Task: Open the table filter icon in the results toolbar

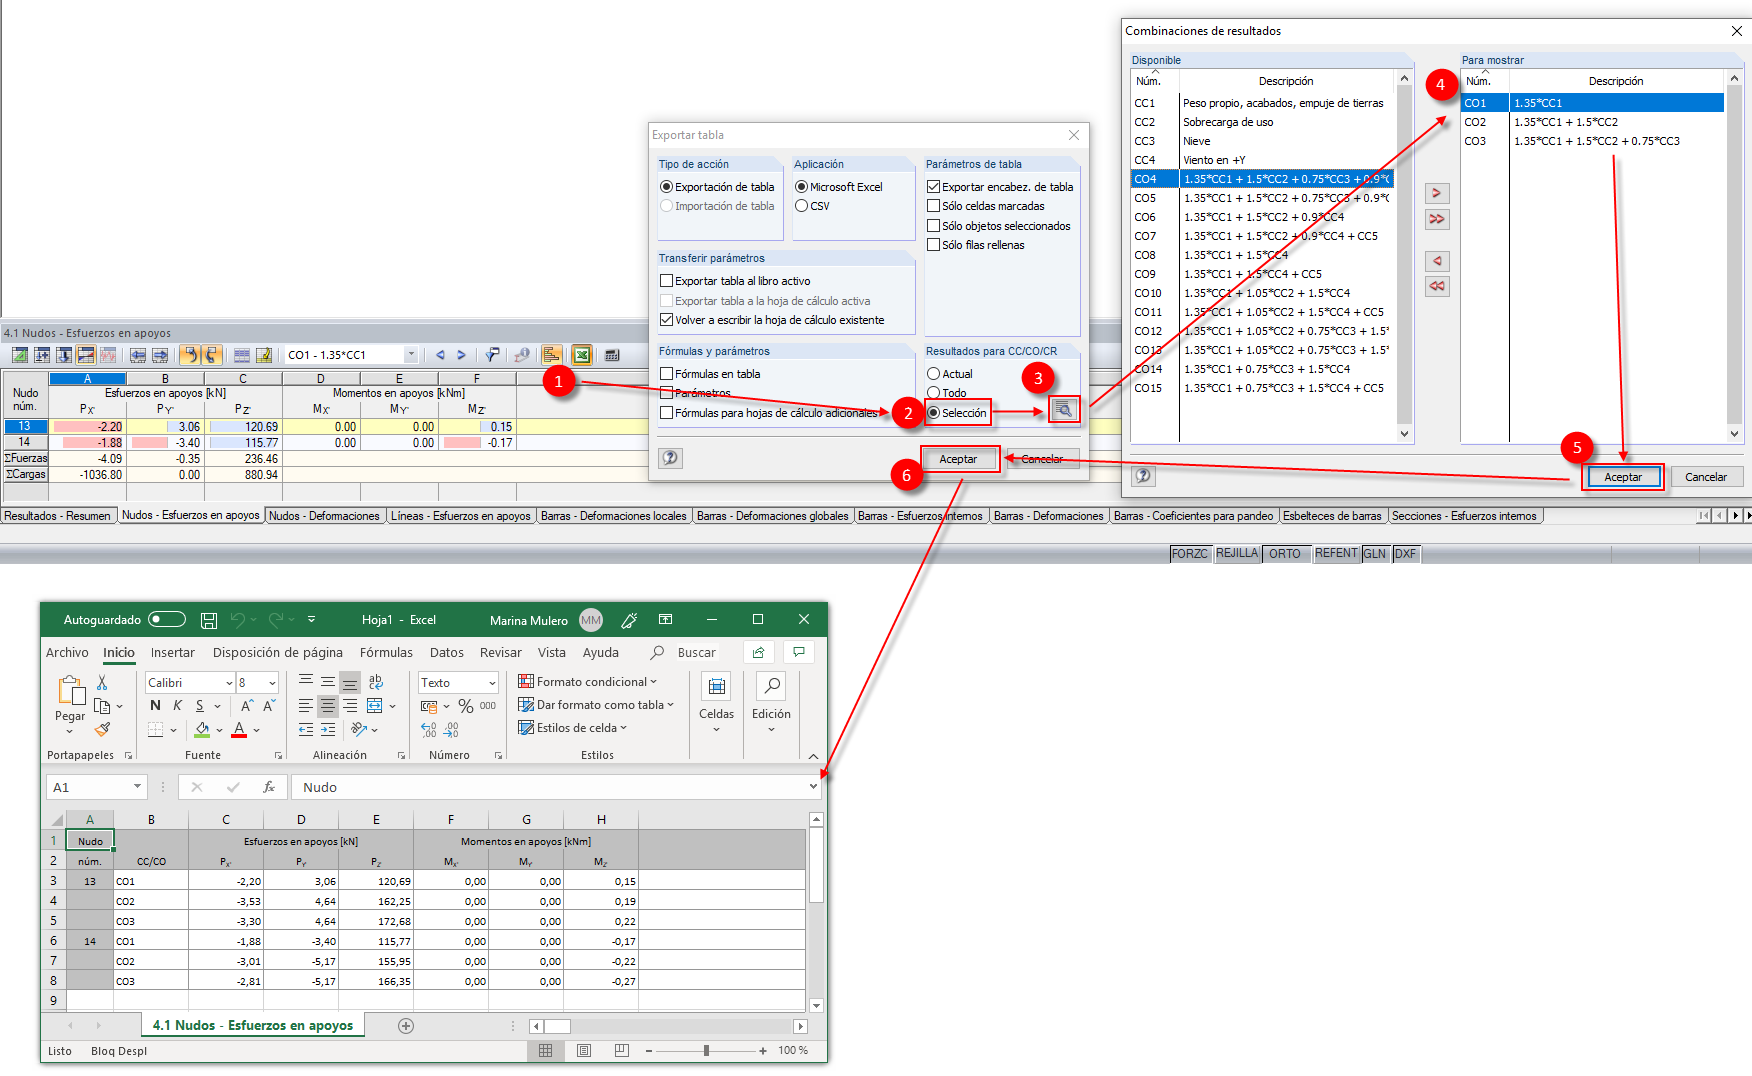Action: click(491, 354)
